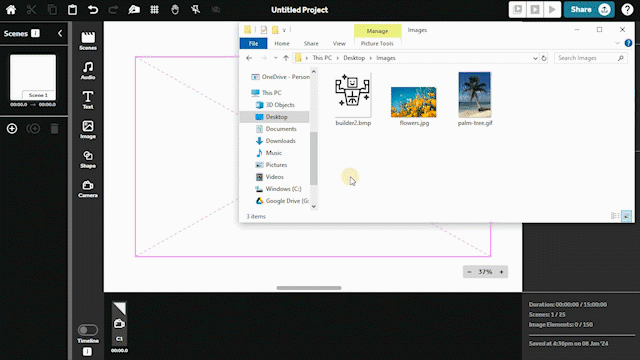Click the canvas horizontal scrollbar

pyautogui.click(x=309, y=288)
